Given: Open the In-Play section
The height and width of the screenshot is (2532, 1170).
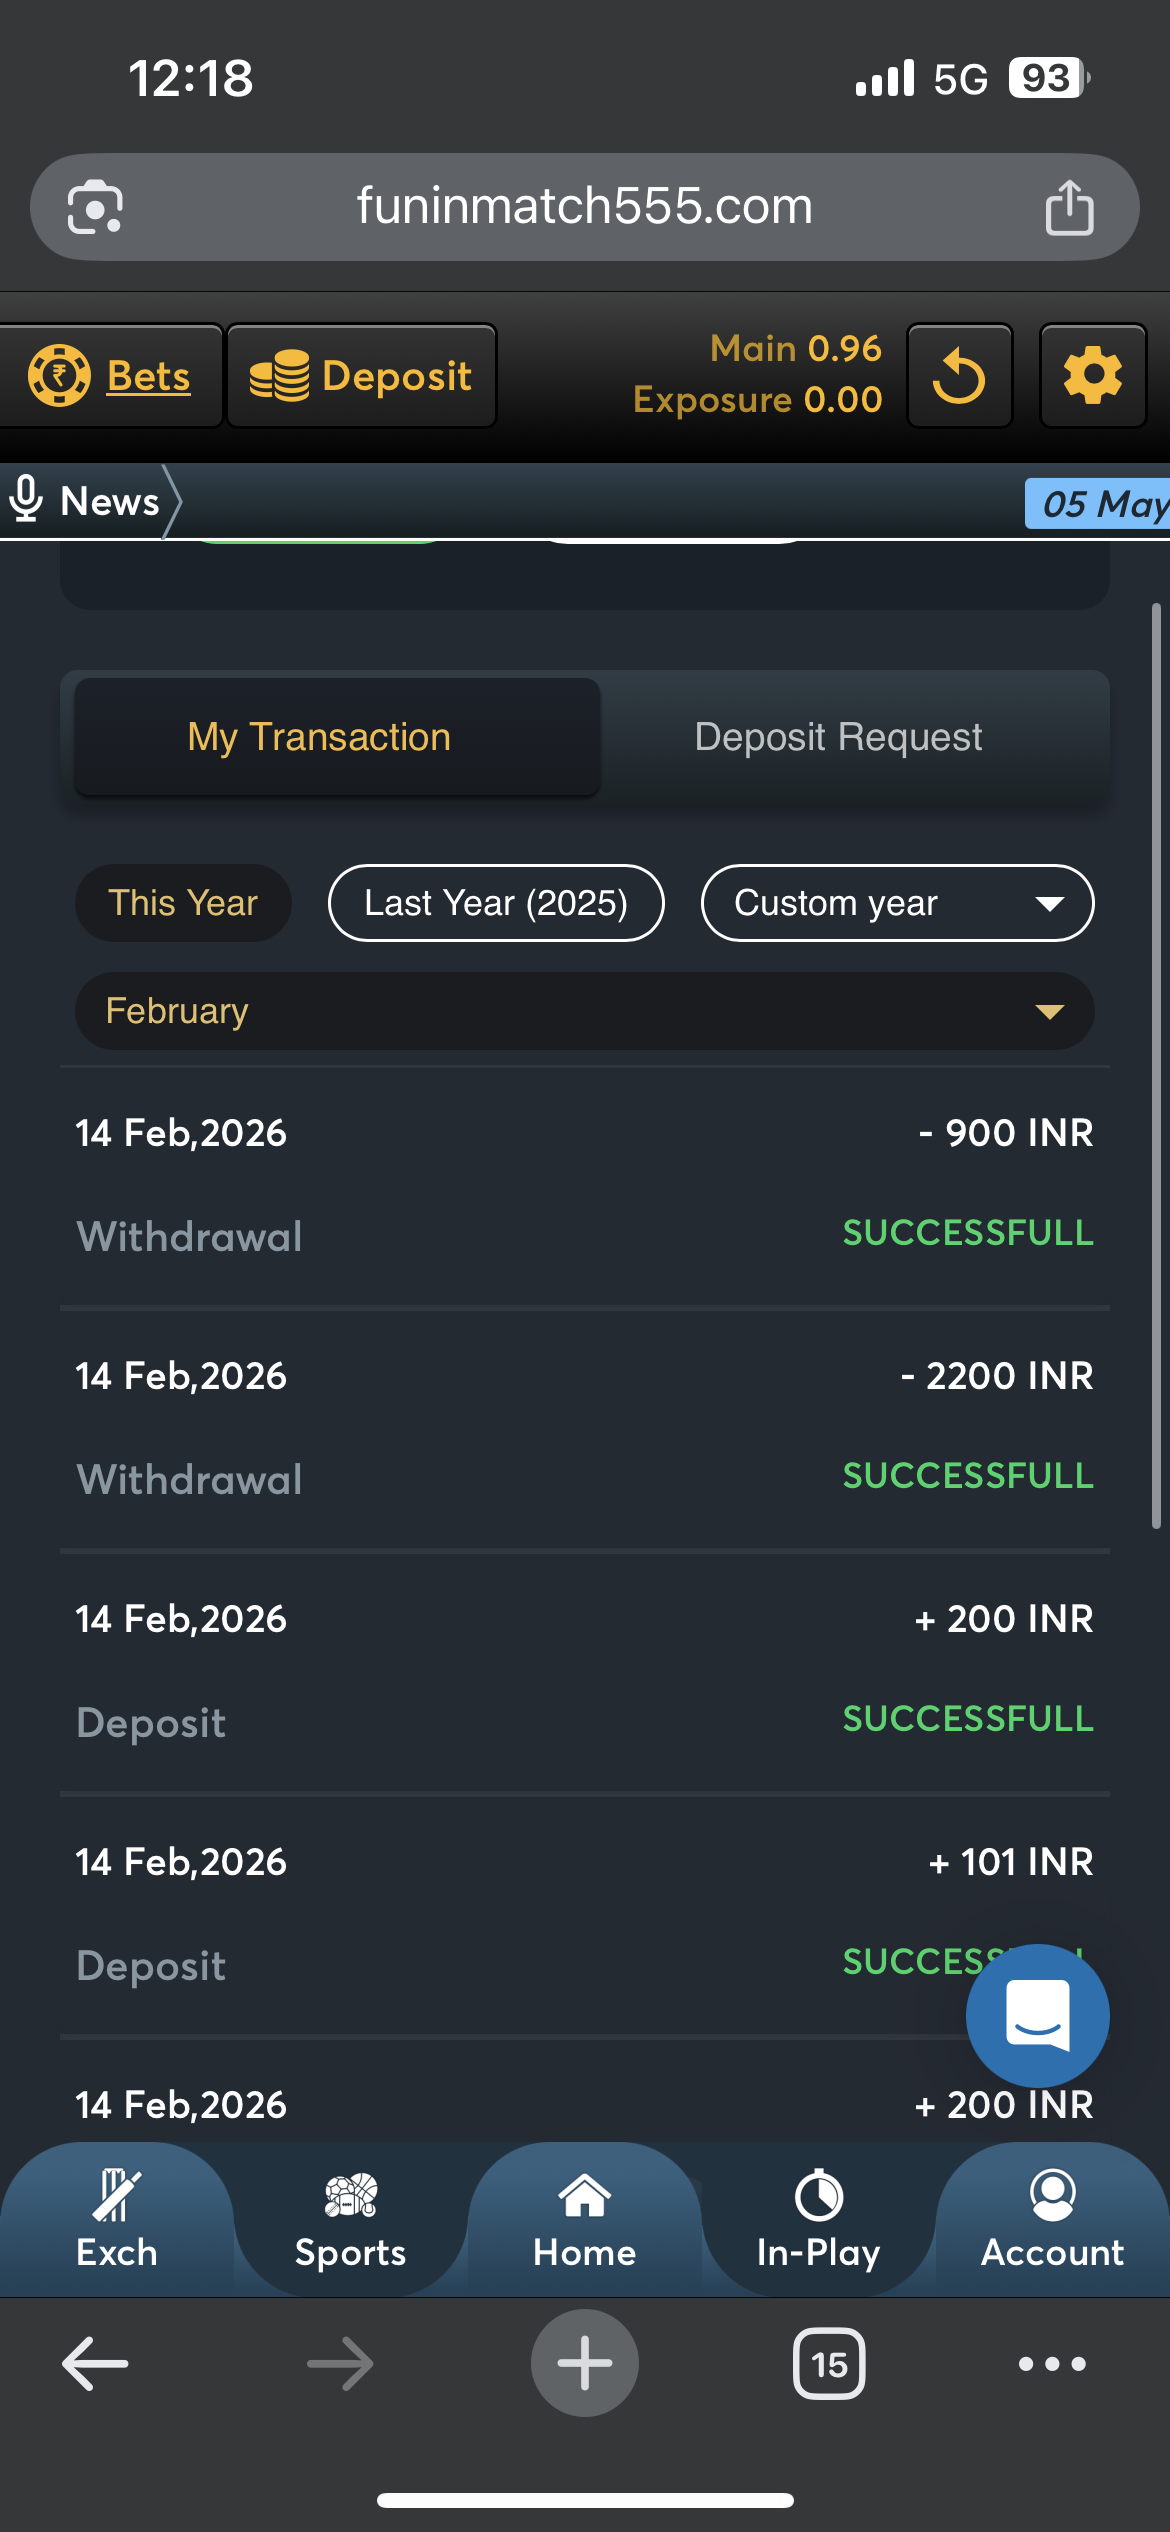Looking at the screenshot, I should tap(818, 2218).
